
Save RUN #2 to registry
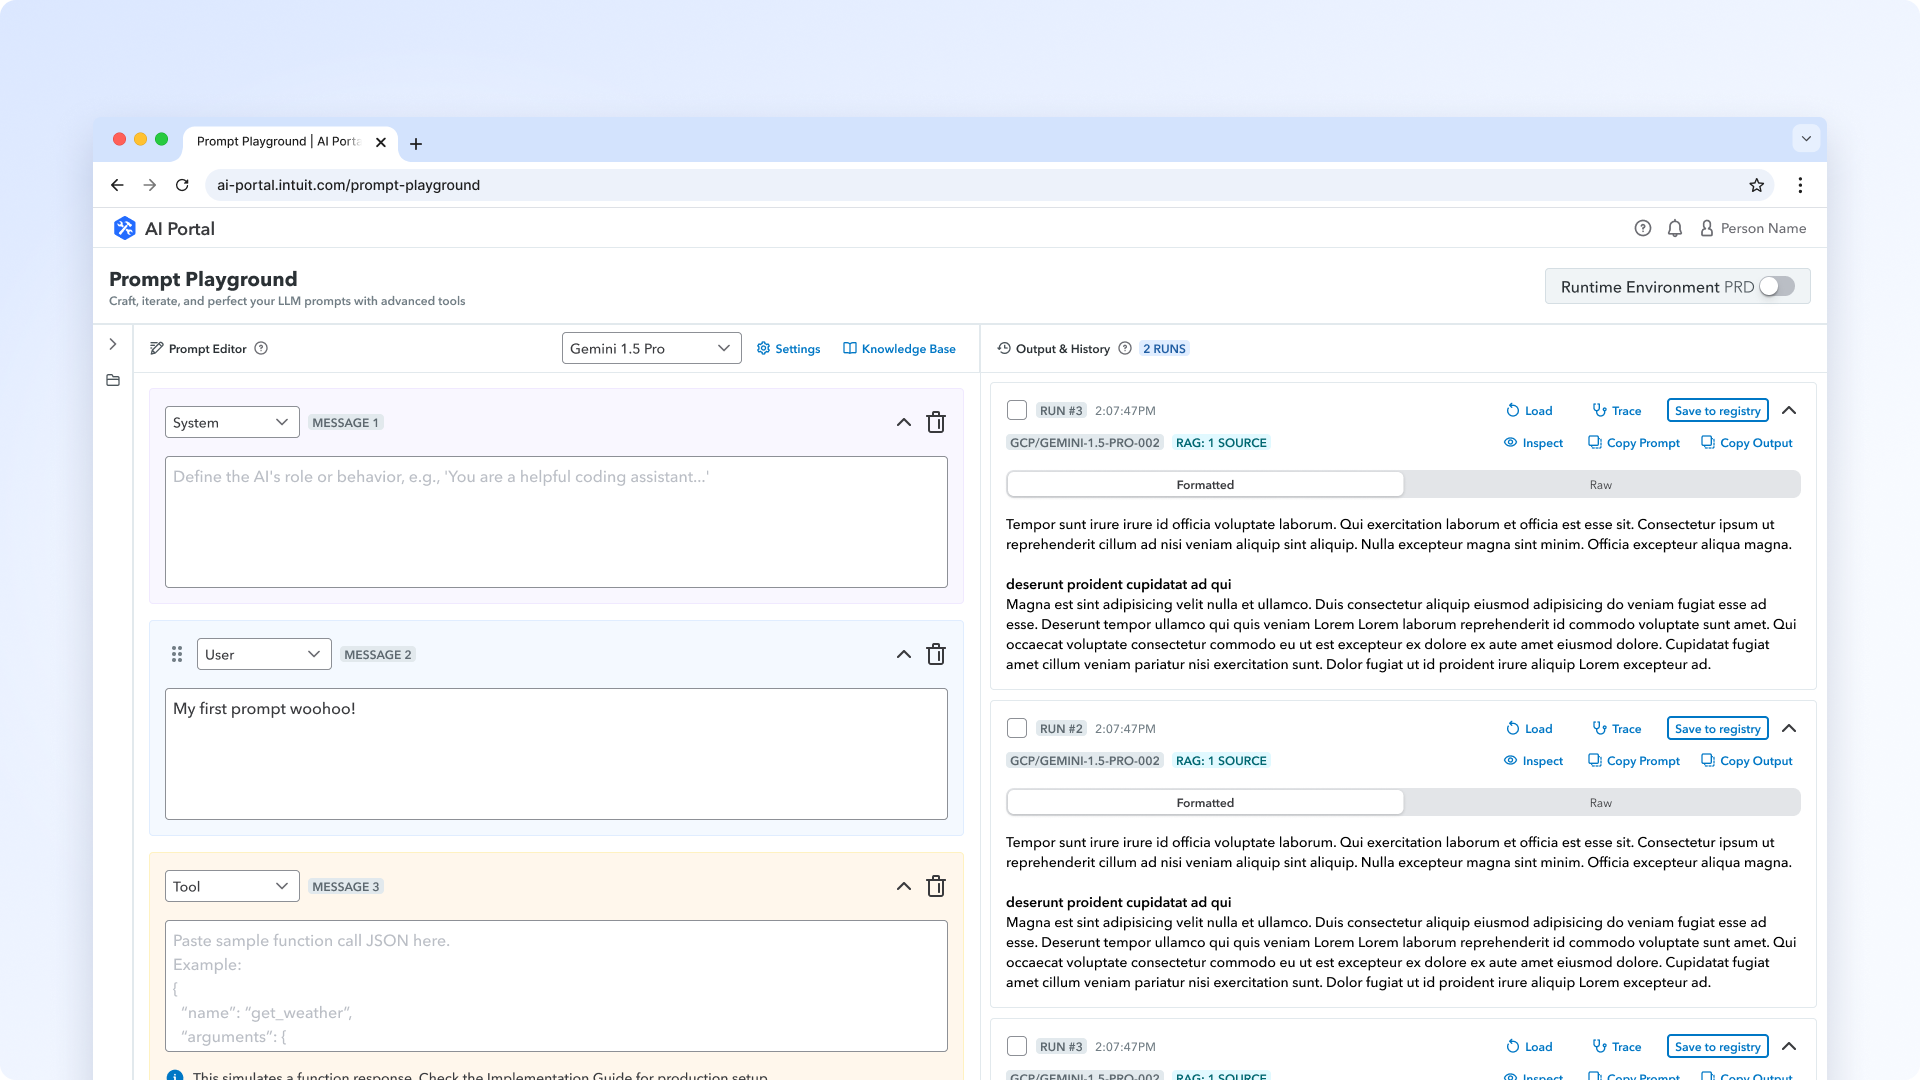pos(1717,728)
